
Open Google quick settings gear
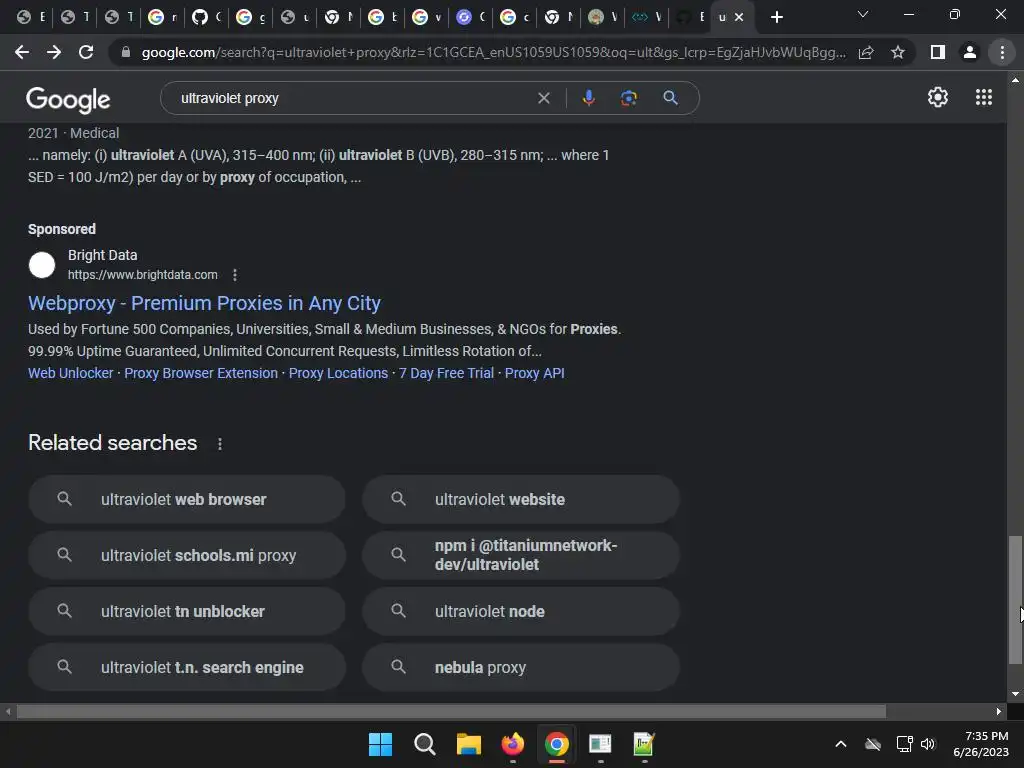tap(938, 97)
